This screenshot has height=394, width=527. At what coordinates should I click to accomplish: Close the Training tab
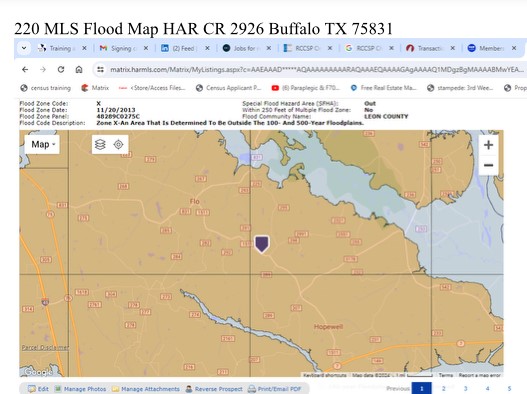coord(84,48)
